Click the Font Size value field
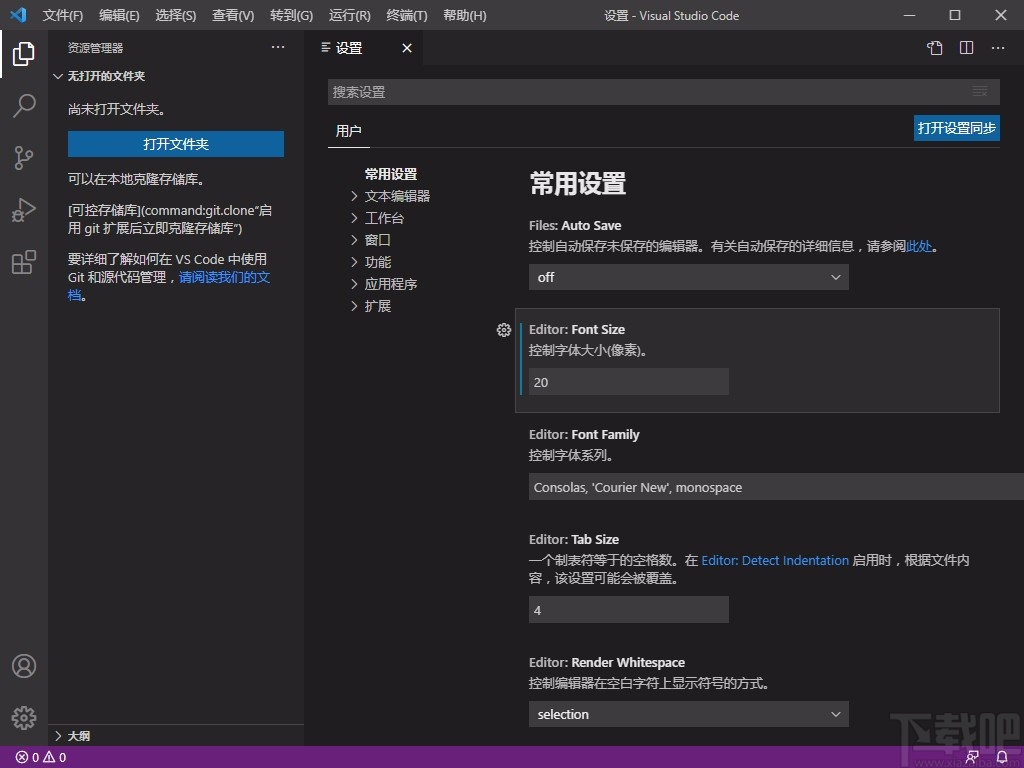 click(x=628, y=382)
